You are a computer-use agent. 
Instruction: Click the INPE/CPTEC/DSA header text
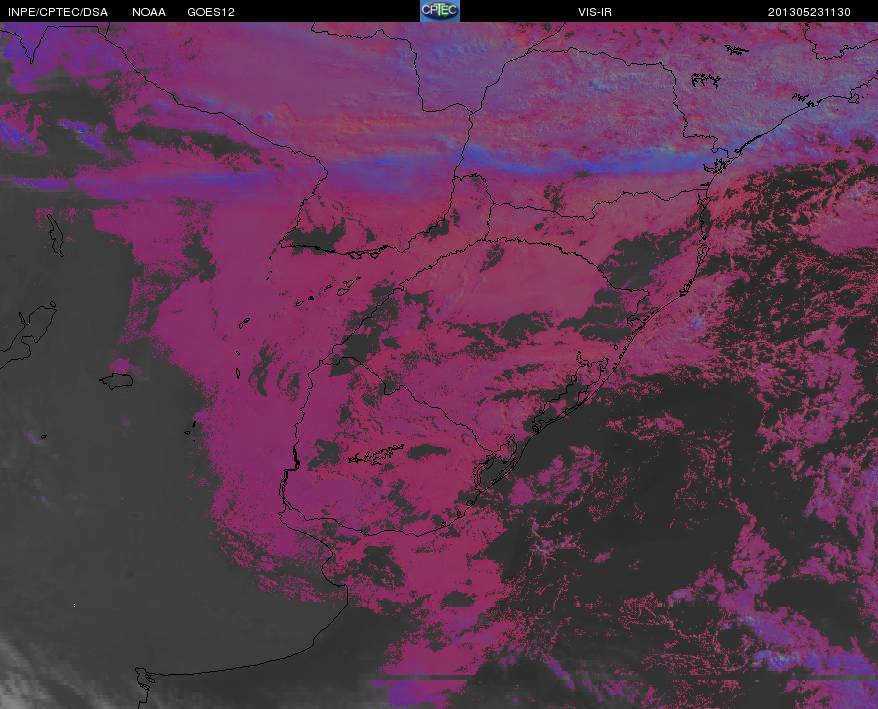pos(58,12)
